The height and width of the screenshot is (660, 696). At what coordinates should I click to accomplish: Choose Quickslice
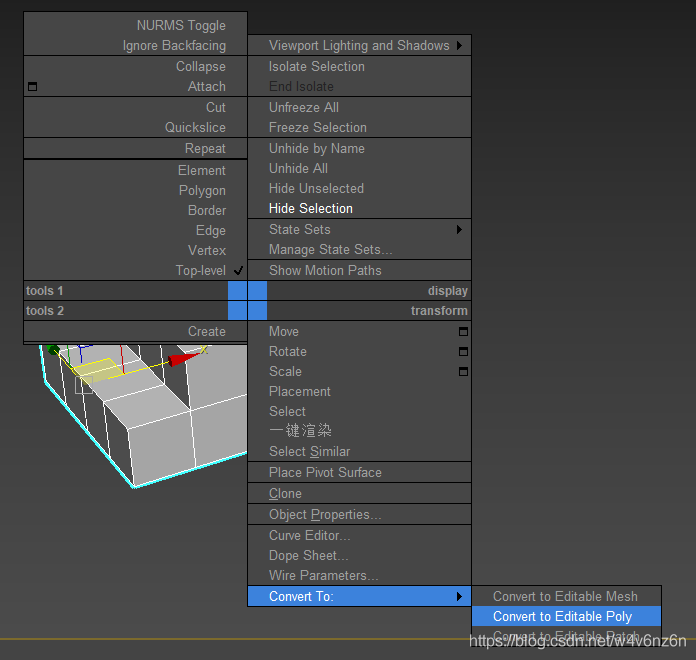click(195, 127)
